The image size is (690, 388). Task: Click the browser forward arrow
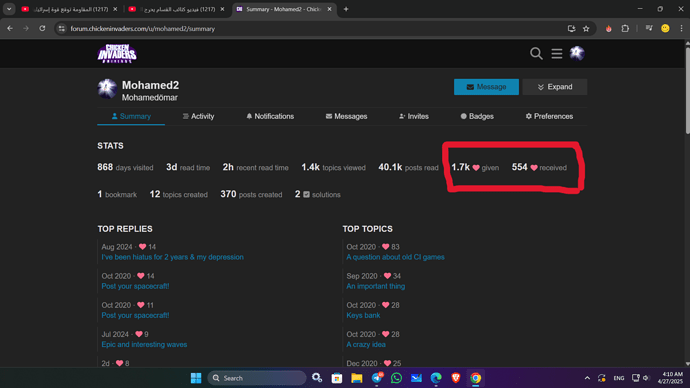(x=26, y=28)
